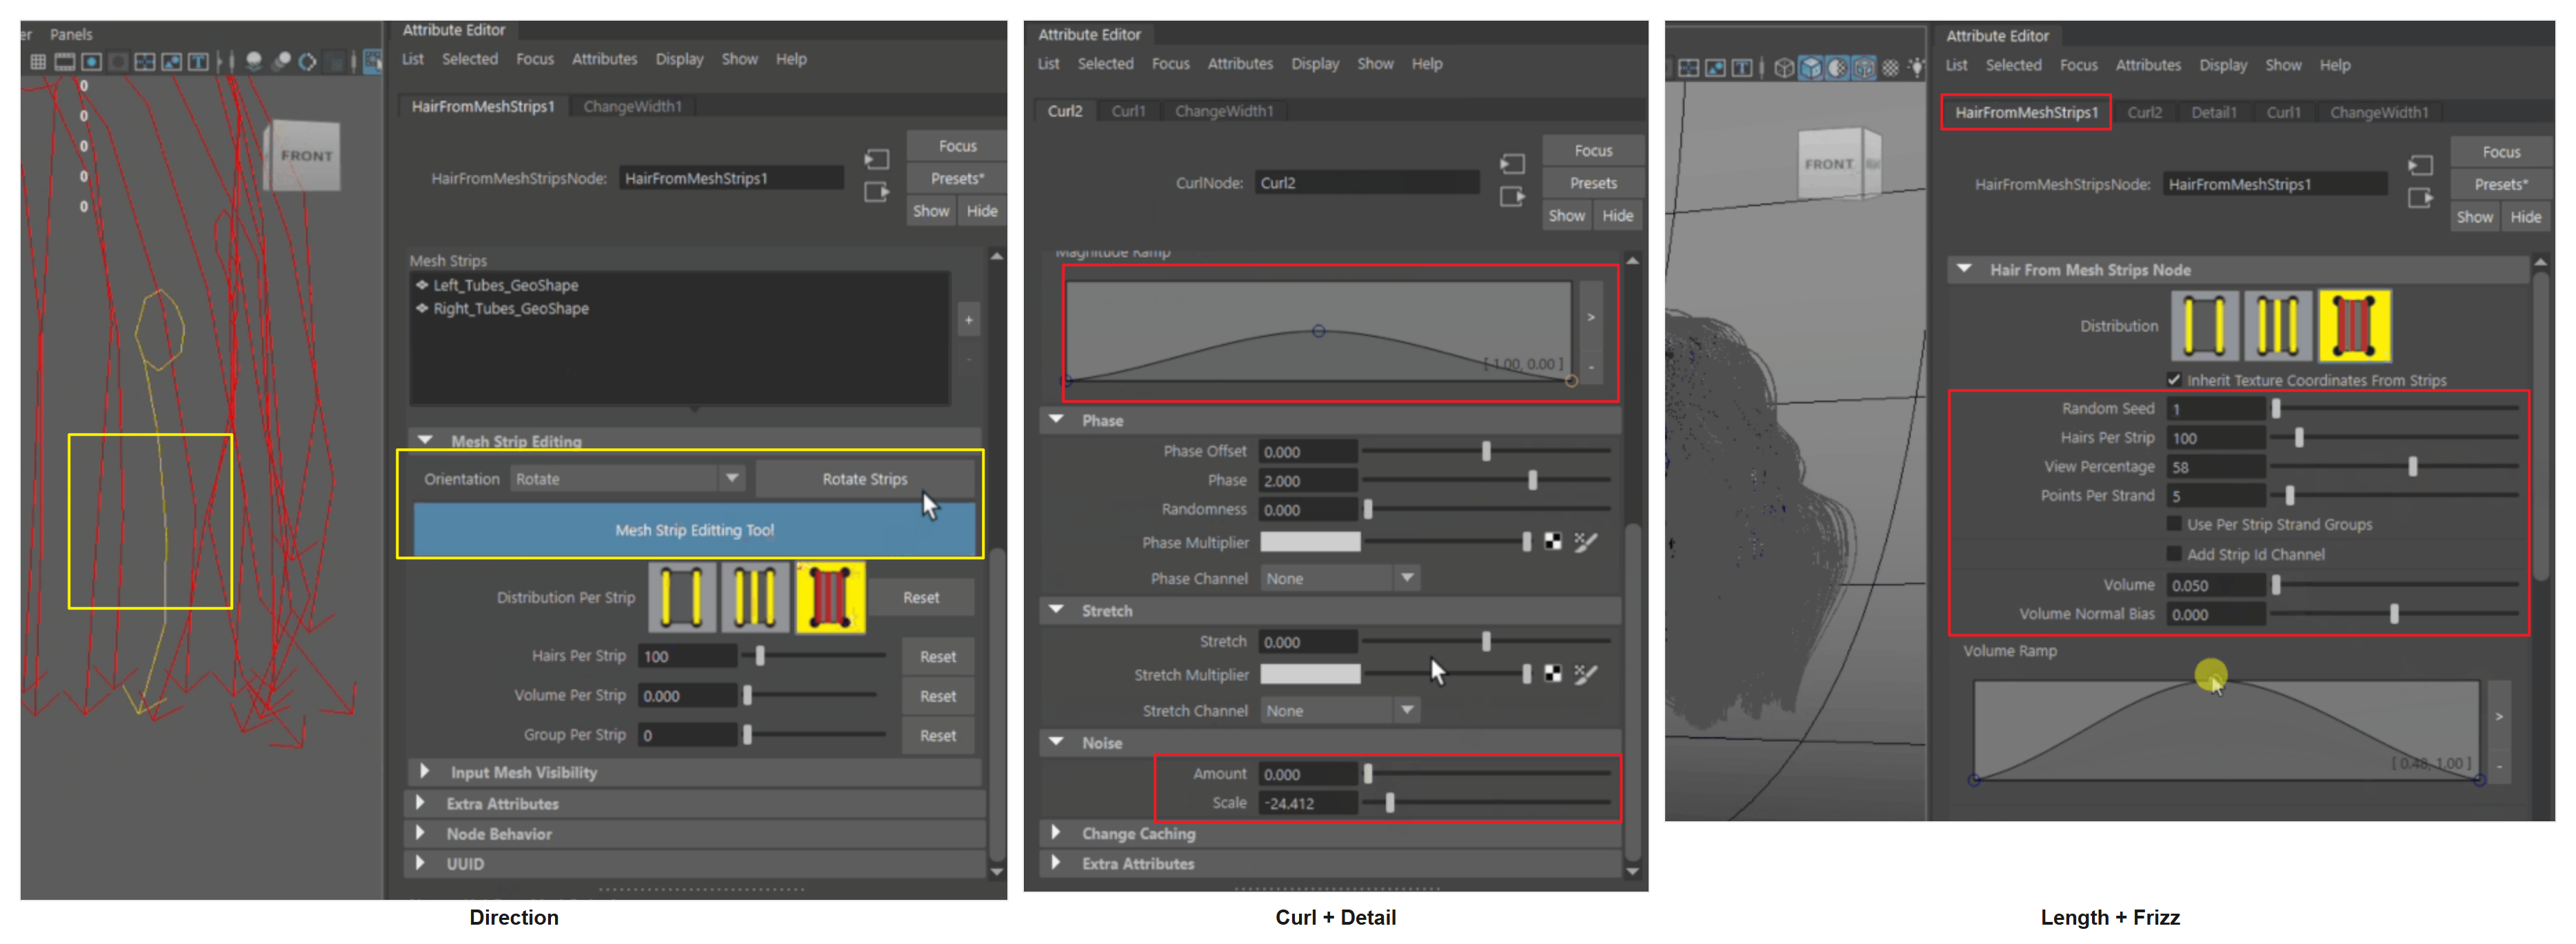The height and width of the screenshot is (944, 2576).
Task: Click wireframe cube icon in right viewport toolbar
Action: (x=1784, y=68)
